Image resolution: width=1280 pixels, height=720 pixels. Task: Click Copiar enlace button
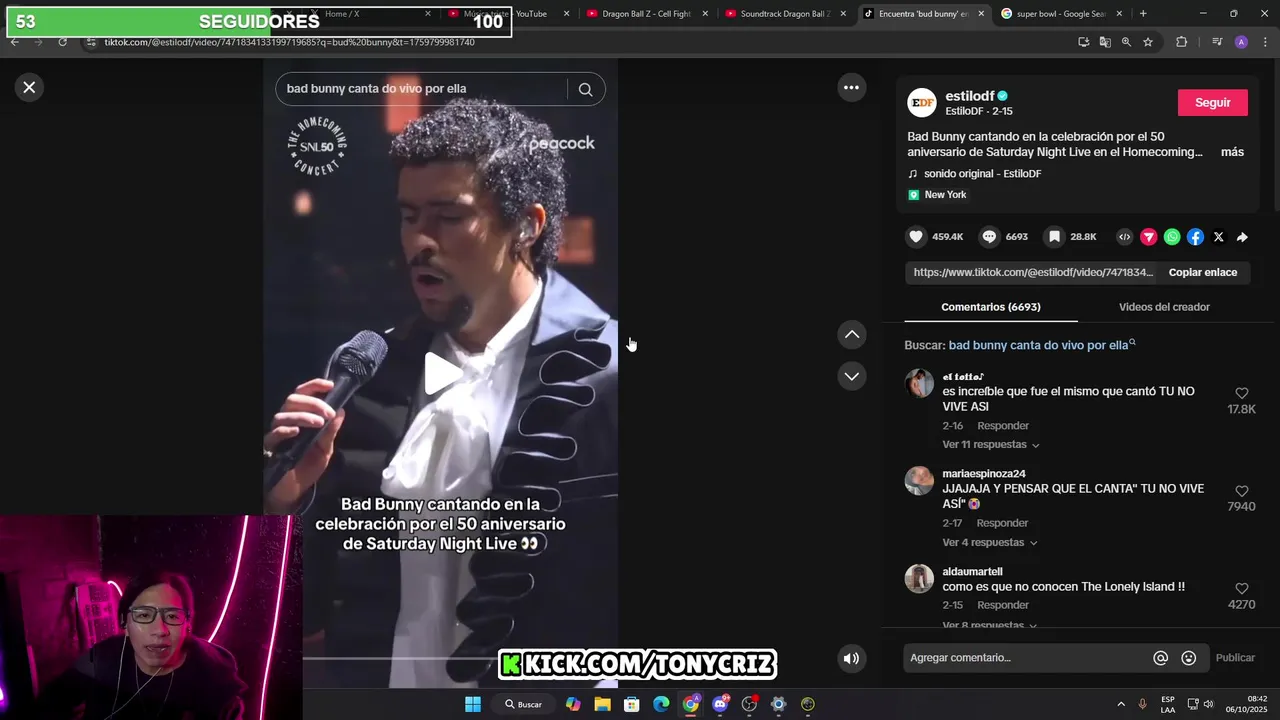tap(1203, 272)
